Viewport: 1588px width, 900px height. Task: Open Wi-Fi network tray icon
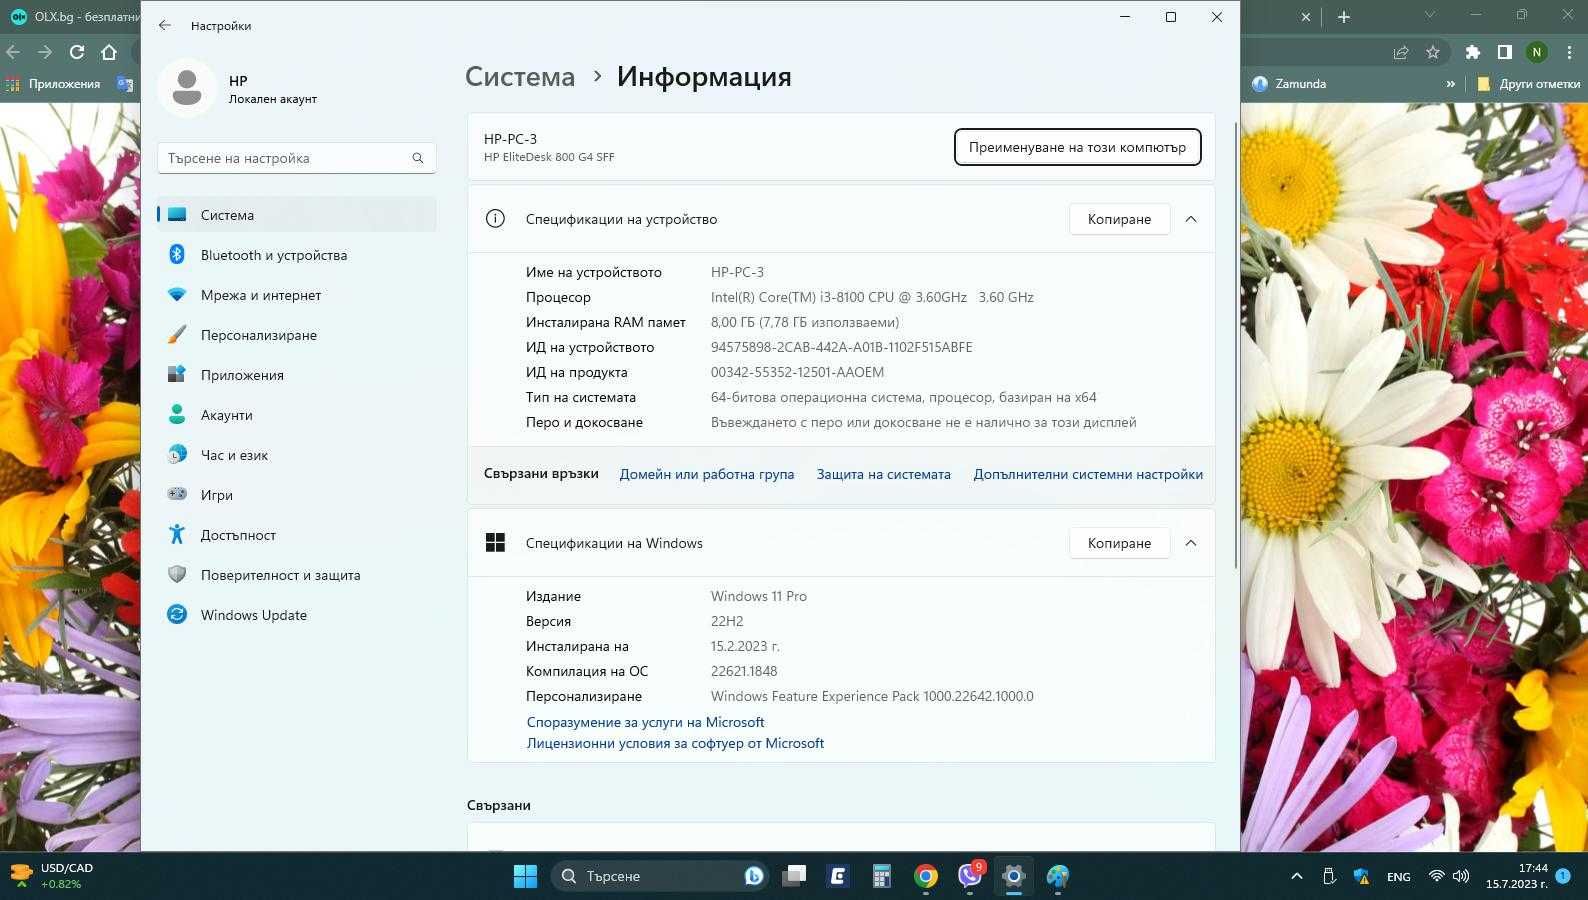coord(1437,876)
